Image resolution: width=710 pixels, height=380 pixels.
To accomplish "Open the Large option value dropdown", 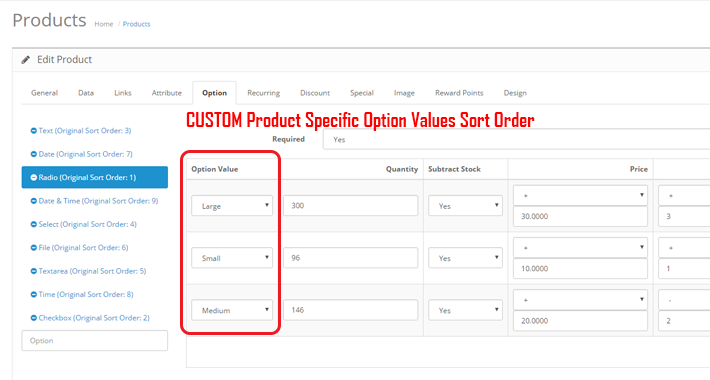I will [x=232, y=206].
